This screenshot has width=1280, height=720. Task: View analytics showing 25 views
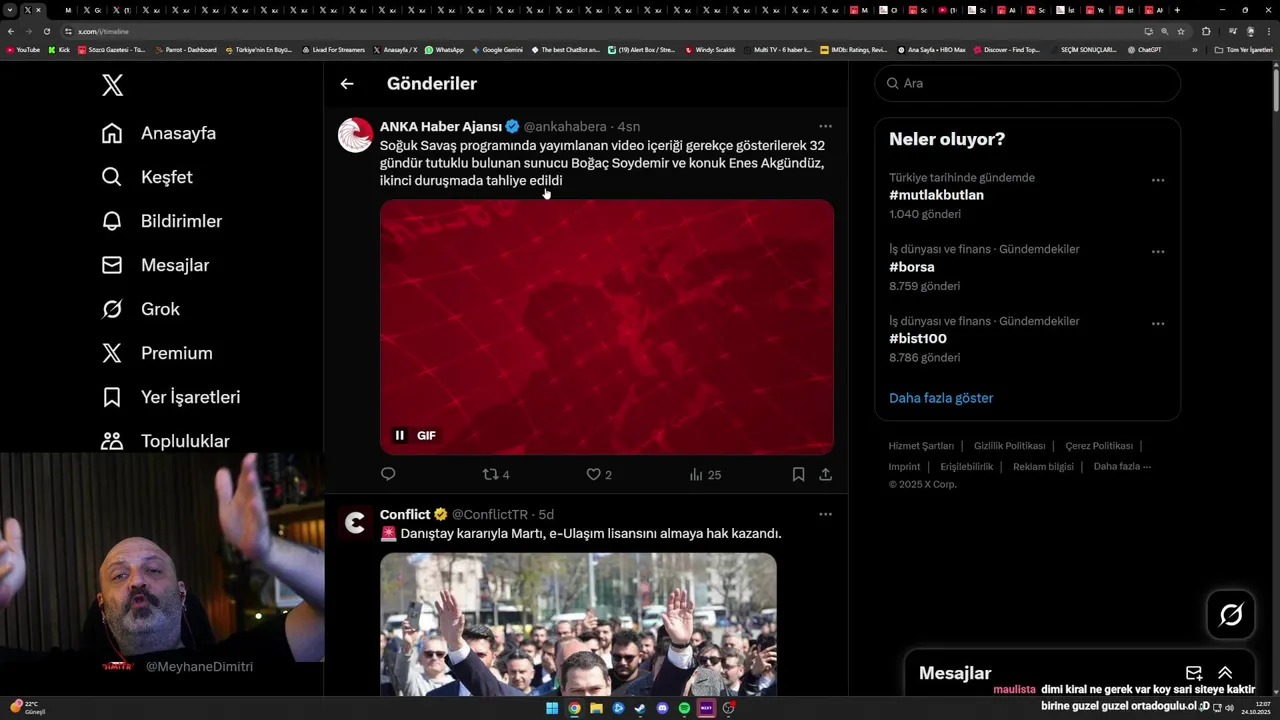pyautogui.click(x=705, y=474)
